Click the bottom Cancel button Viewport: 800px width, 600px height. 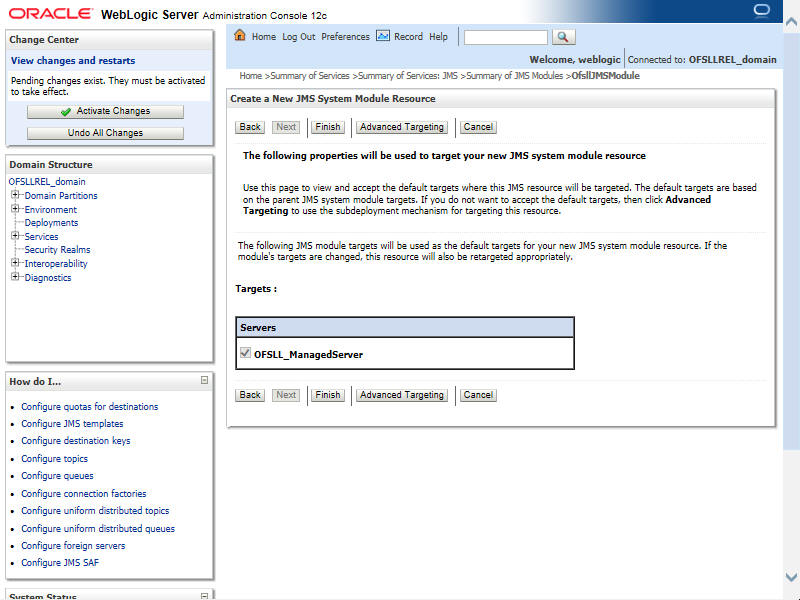click(478, 395)
